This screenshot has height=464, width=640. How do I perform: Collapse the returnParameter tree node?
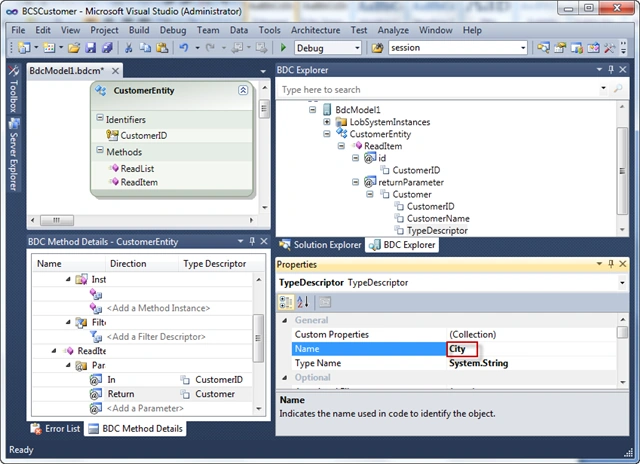pos(355,182)
